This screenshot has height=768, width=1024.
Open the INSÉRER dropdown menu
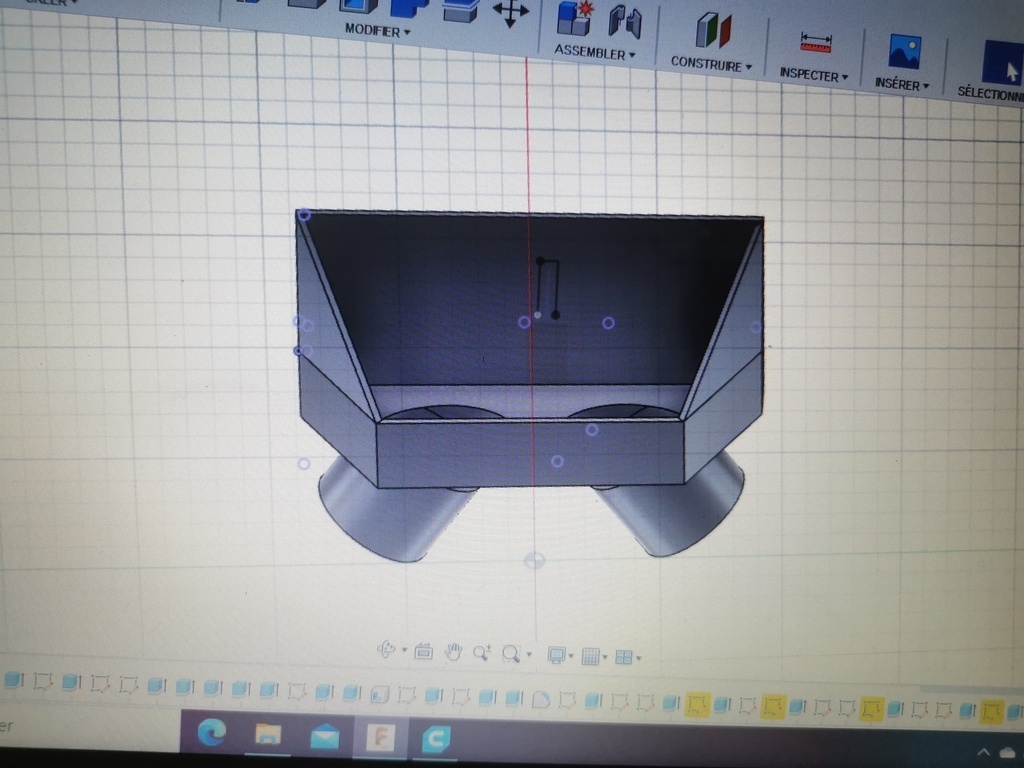(901, 84)
